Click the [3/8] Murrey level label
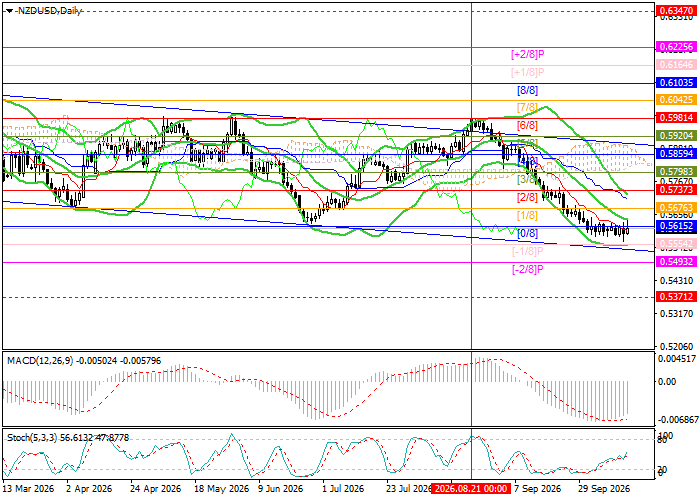Screen dimensions: 700x500 [527, 179]
